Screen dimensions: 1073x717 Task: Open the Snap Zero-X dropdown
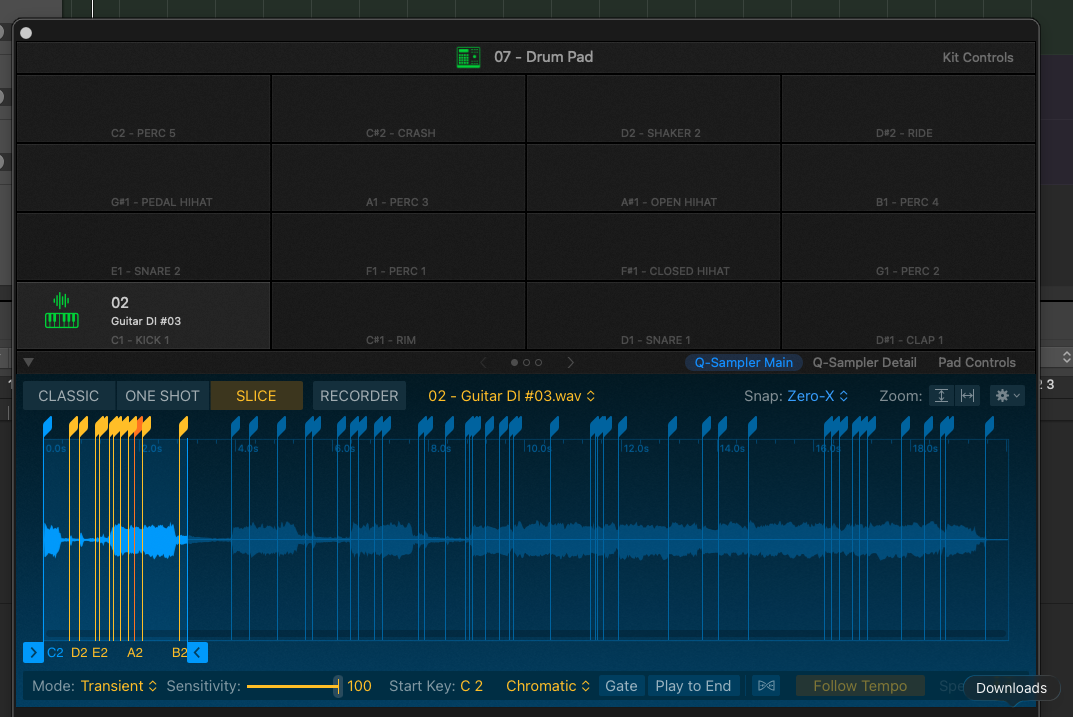pos(818,396)
